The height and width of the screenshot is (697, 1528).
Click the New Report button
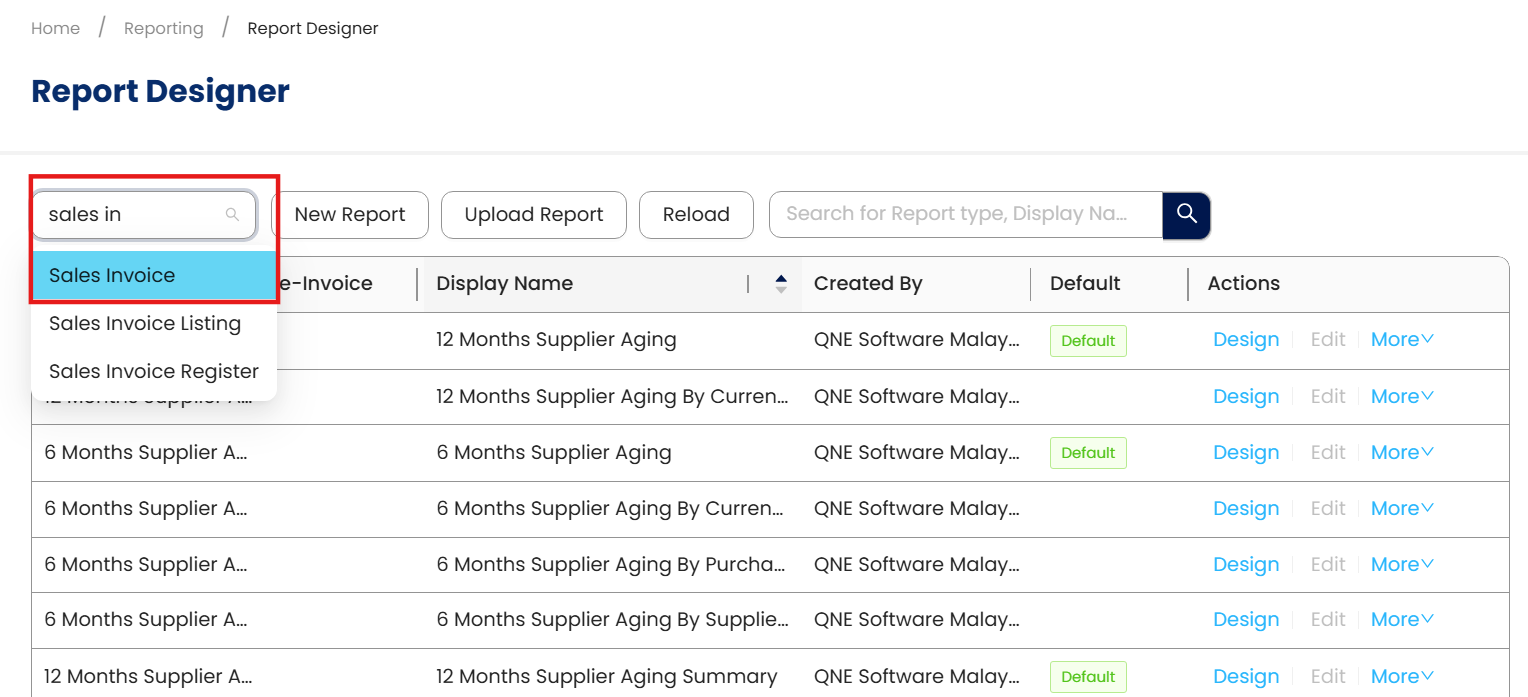click(x=350, y=215)
